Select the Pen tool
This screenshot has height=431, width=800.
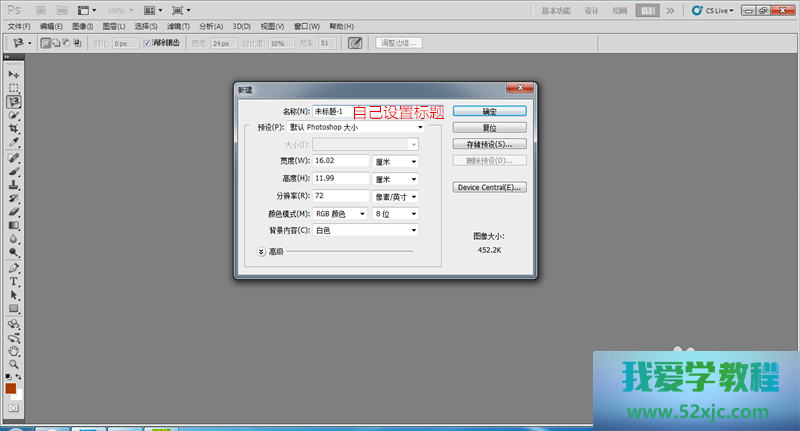(x=14, y=268)
